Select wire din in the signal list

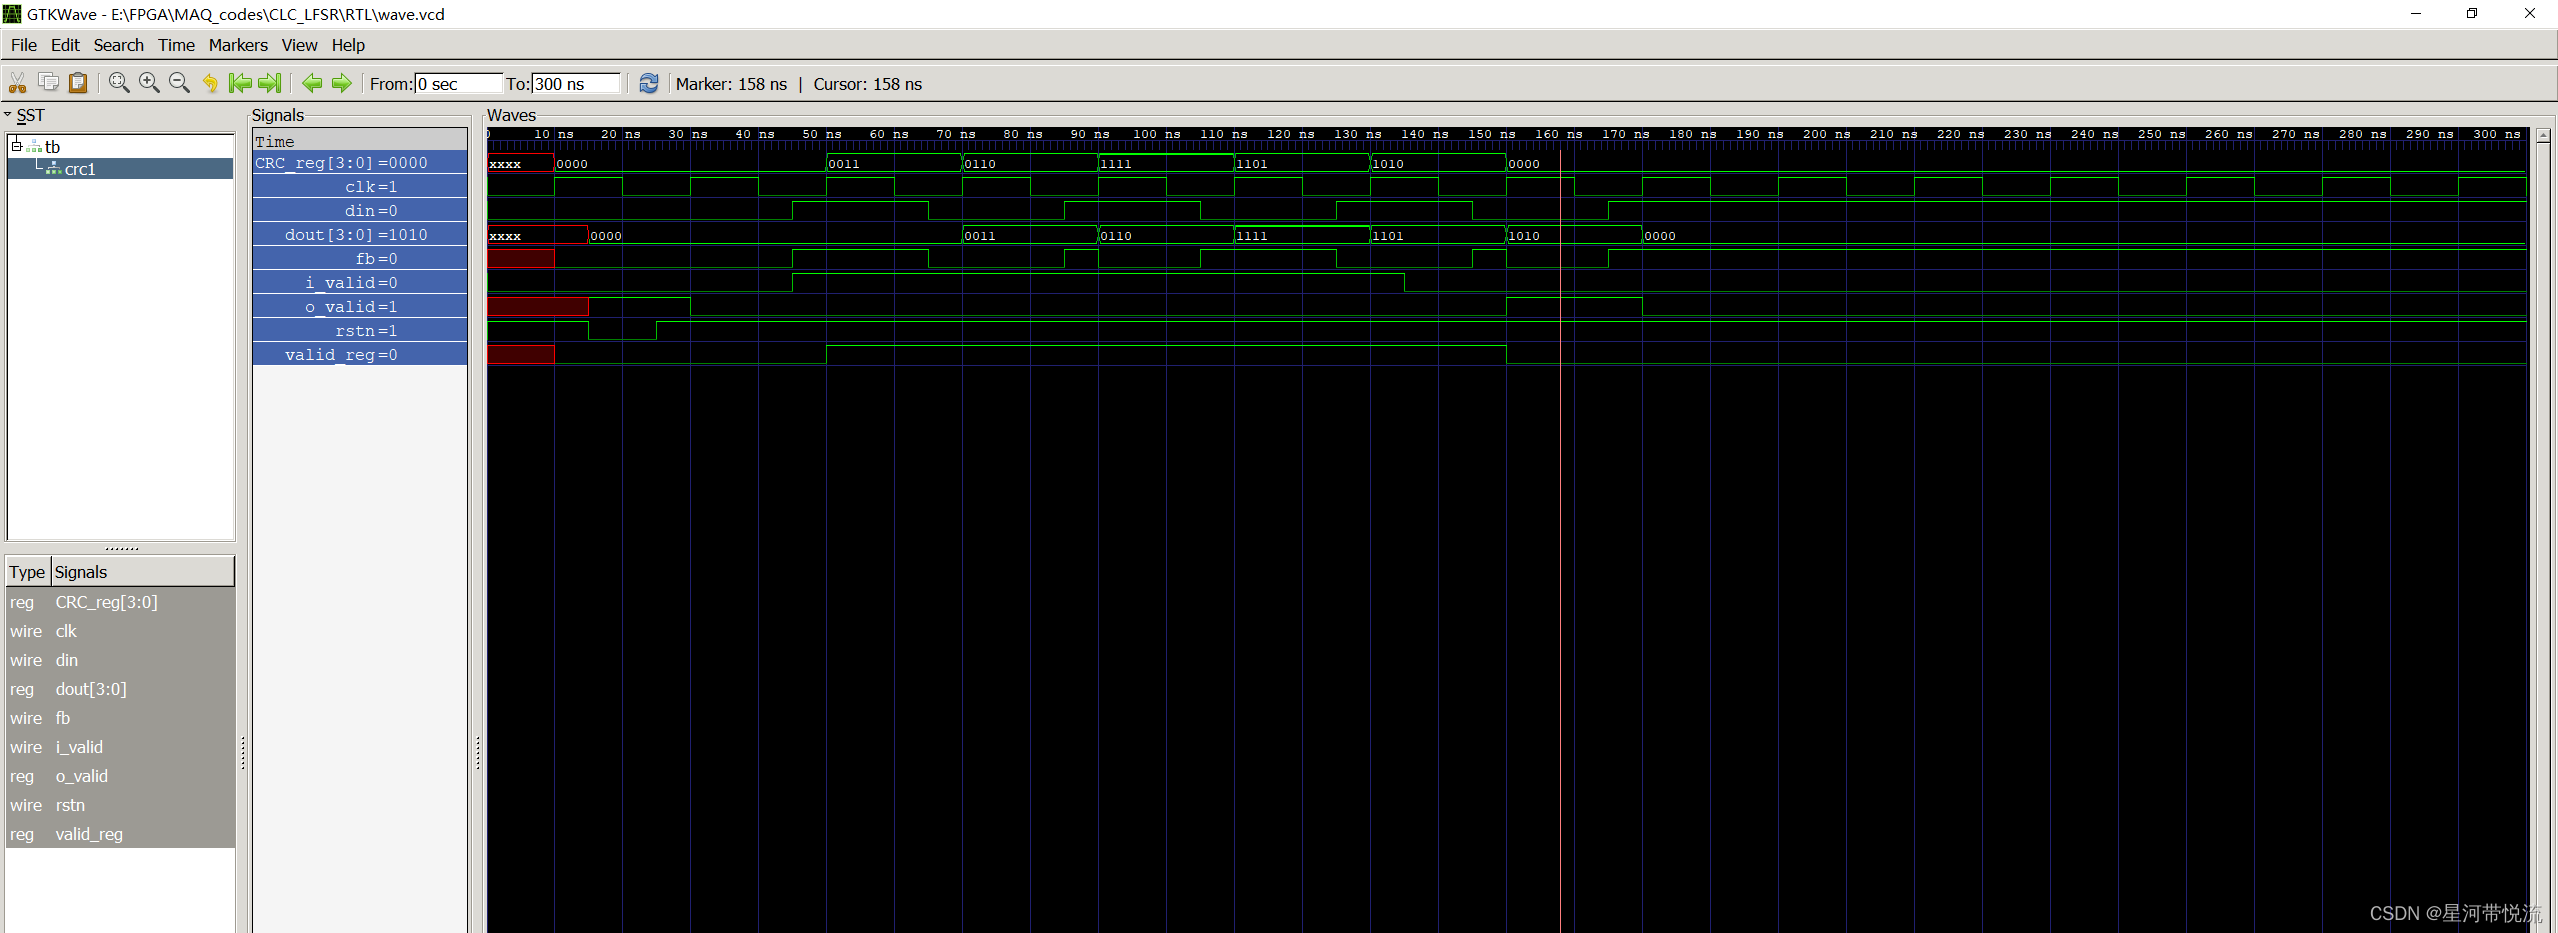coord(120,660)
